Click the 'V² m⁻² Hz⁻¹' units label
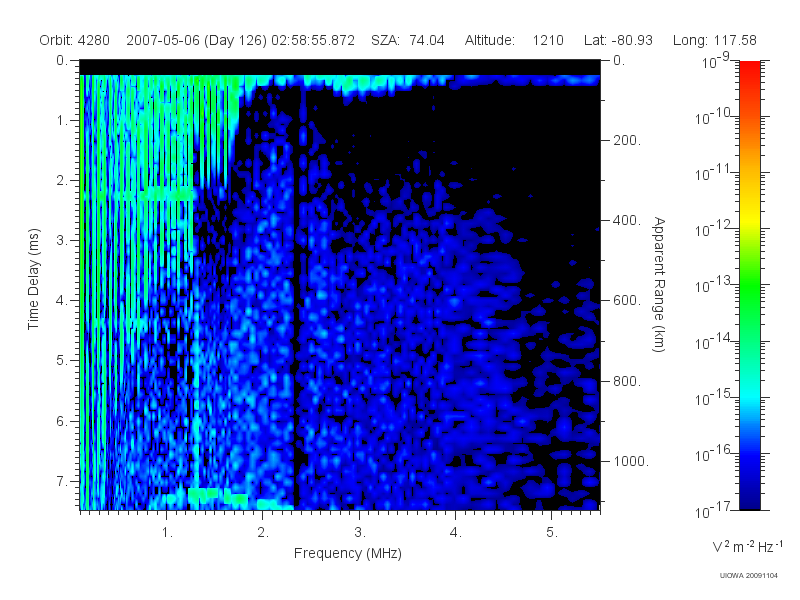The image size is (800, 600). 747,546
